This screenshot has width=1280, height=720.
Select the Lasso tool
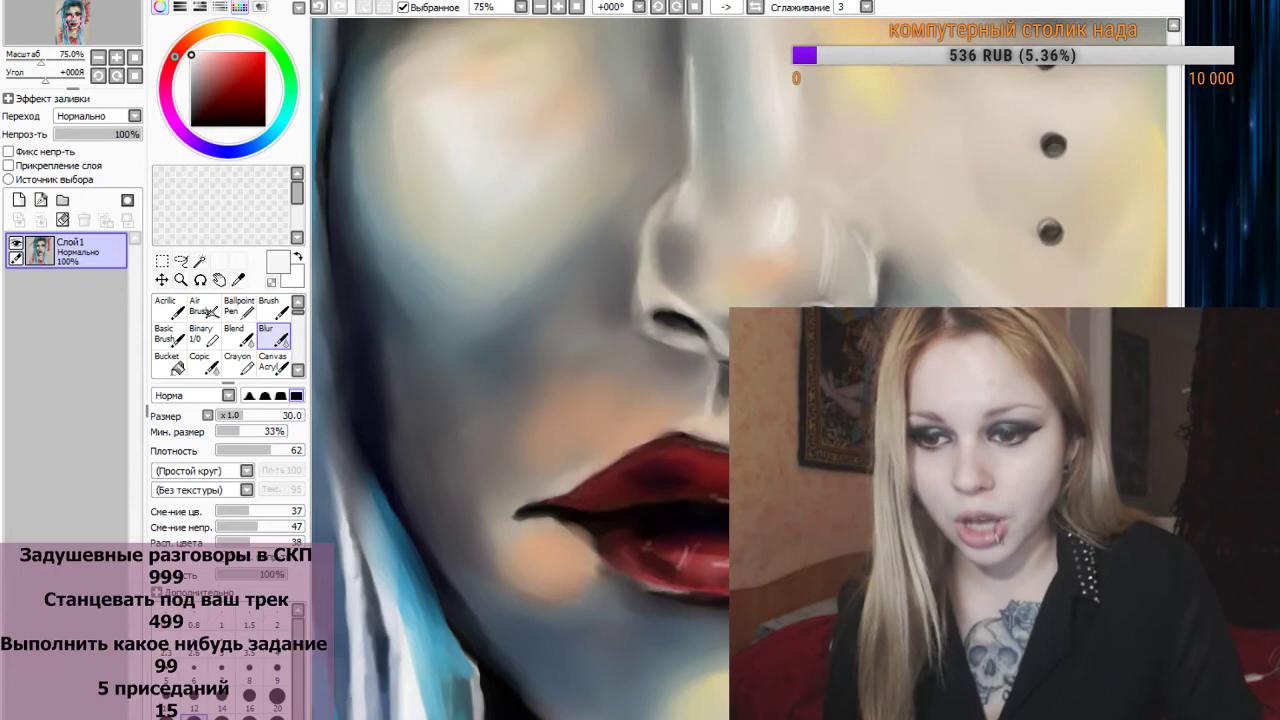[181, 262]
